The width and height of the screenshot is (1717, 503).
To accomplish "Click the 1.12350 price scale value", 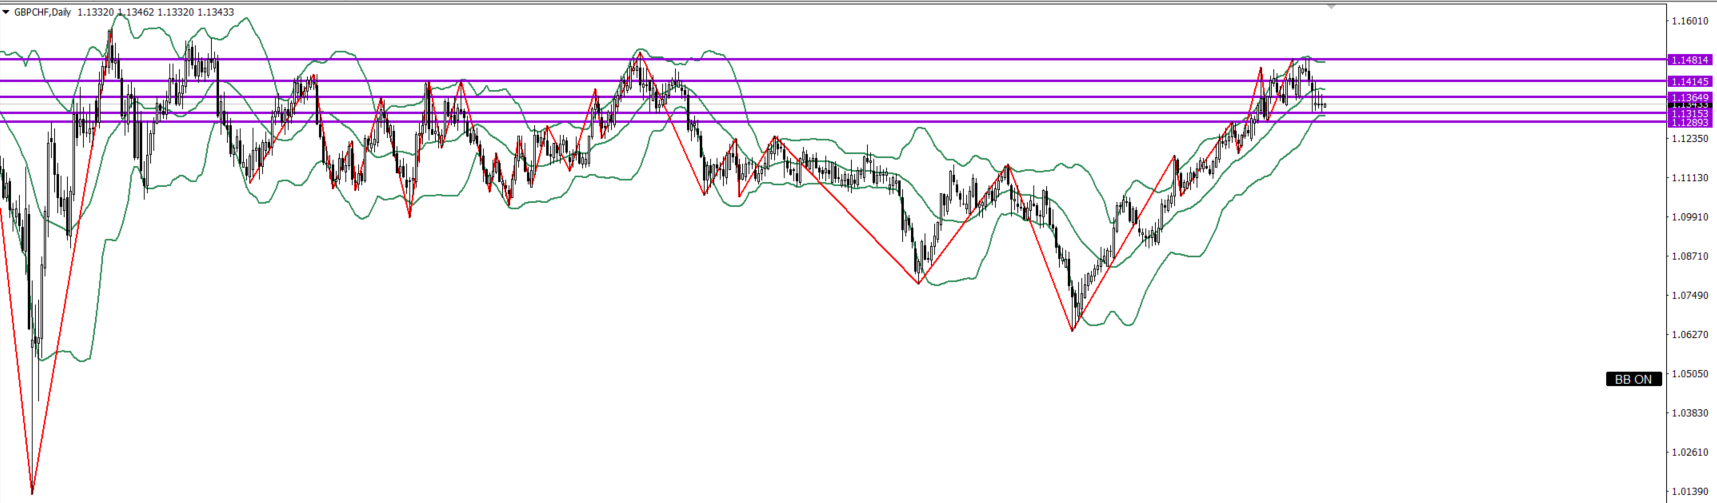I will tap(1690, 139).
